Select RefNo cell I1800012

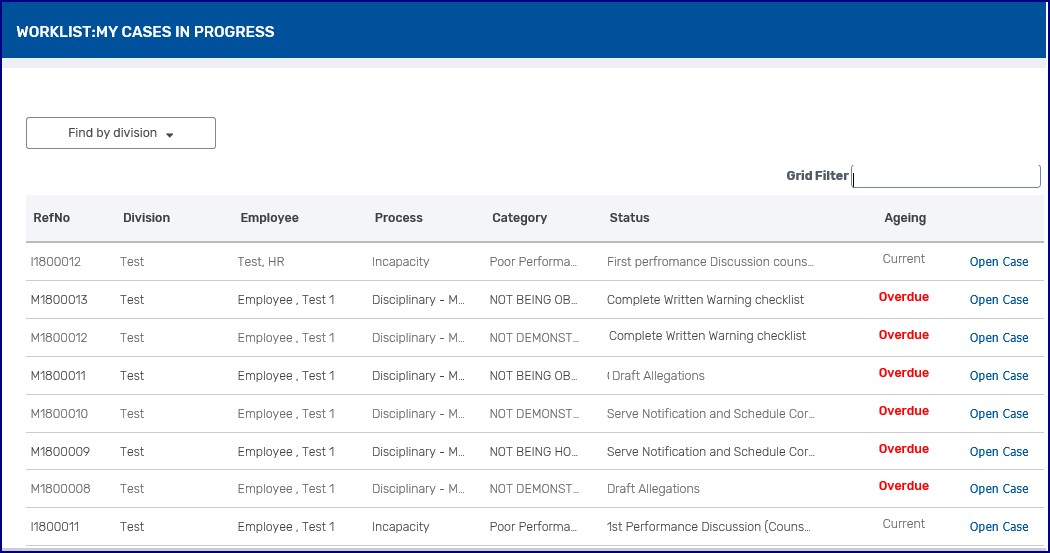pyautogui.click(x=56, y=262)
